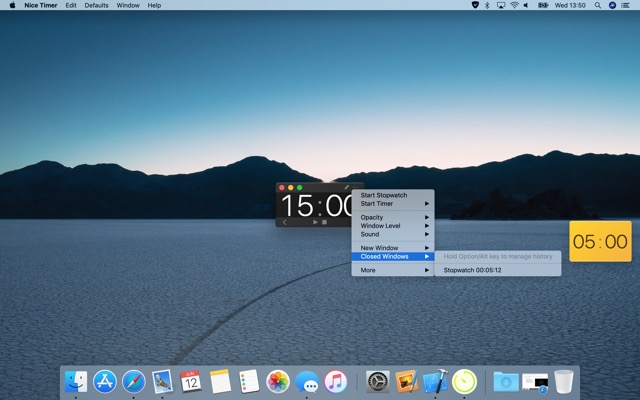Expand the Sound submenu
Screen dimensions: 640x400
point(393,234)
